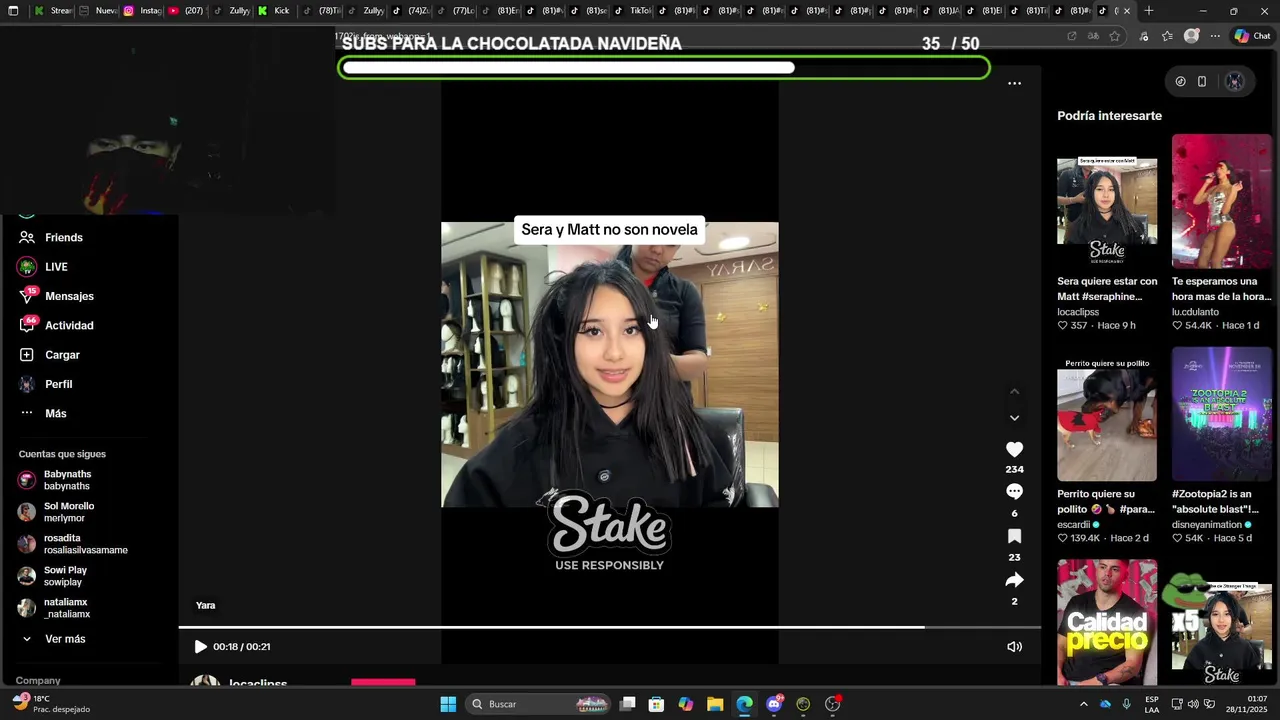Click the locaclipss author name under recommendation
1280x720 pixels.
click(1078, 312)
